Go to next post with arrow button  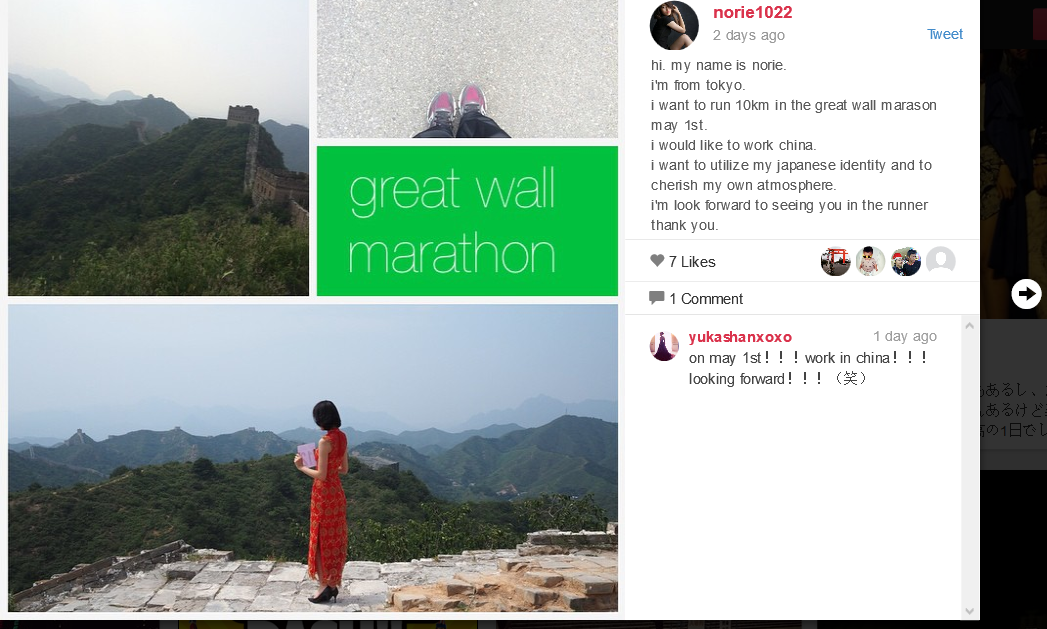click(x=1026, y=294)
